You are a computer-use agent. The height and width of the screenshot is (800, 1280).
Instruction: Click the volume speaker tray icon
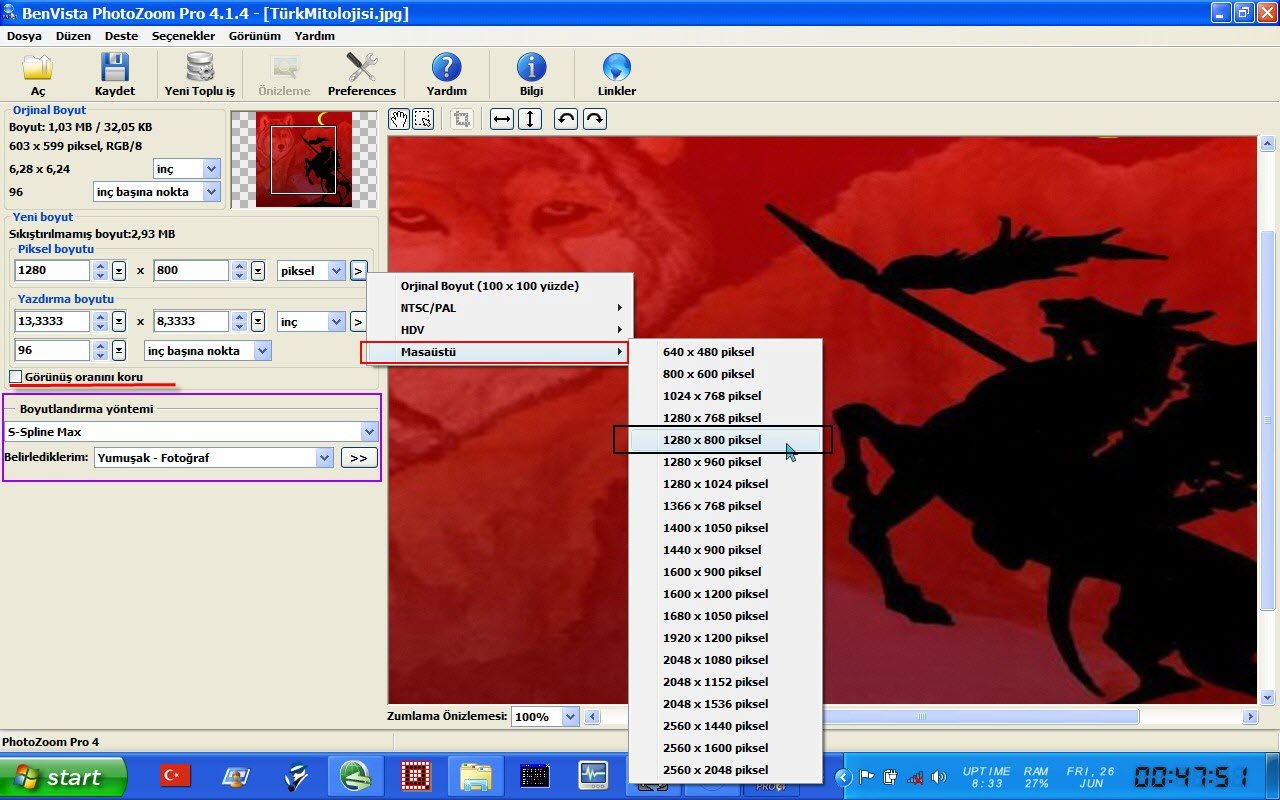click(938, 777)
